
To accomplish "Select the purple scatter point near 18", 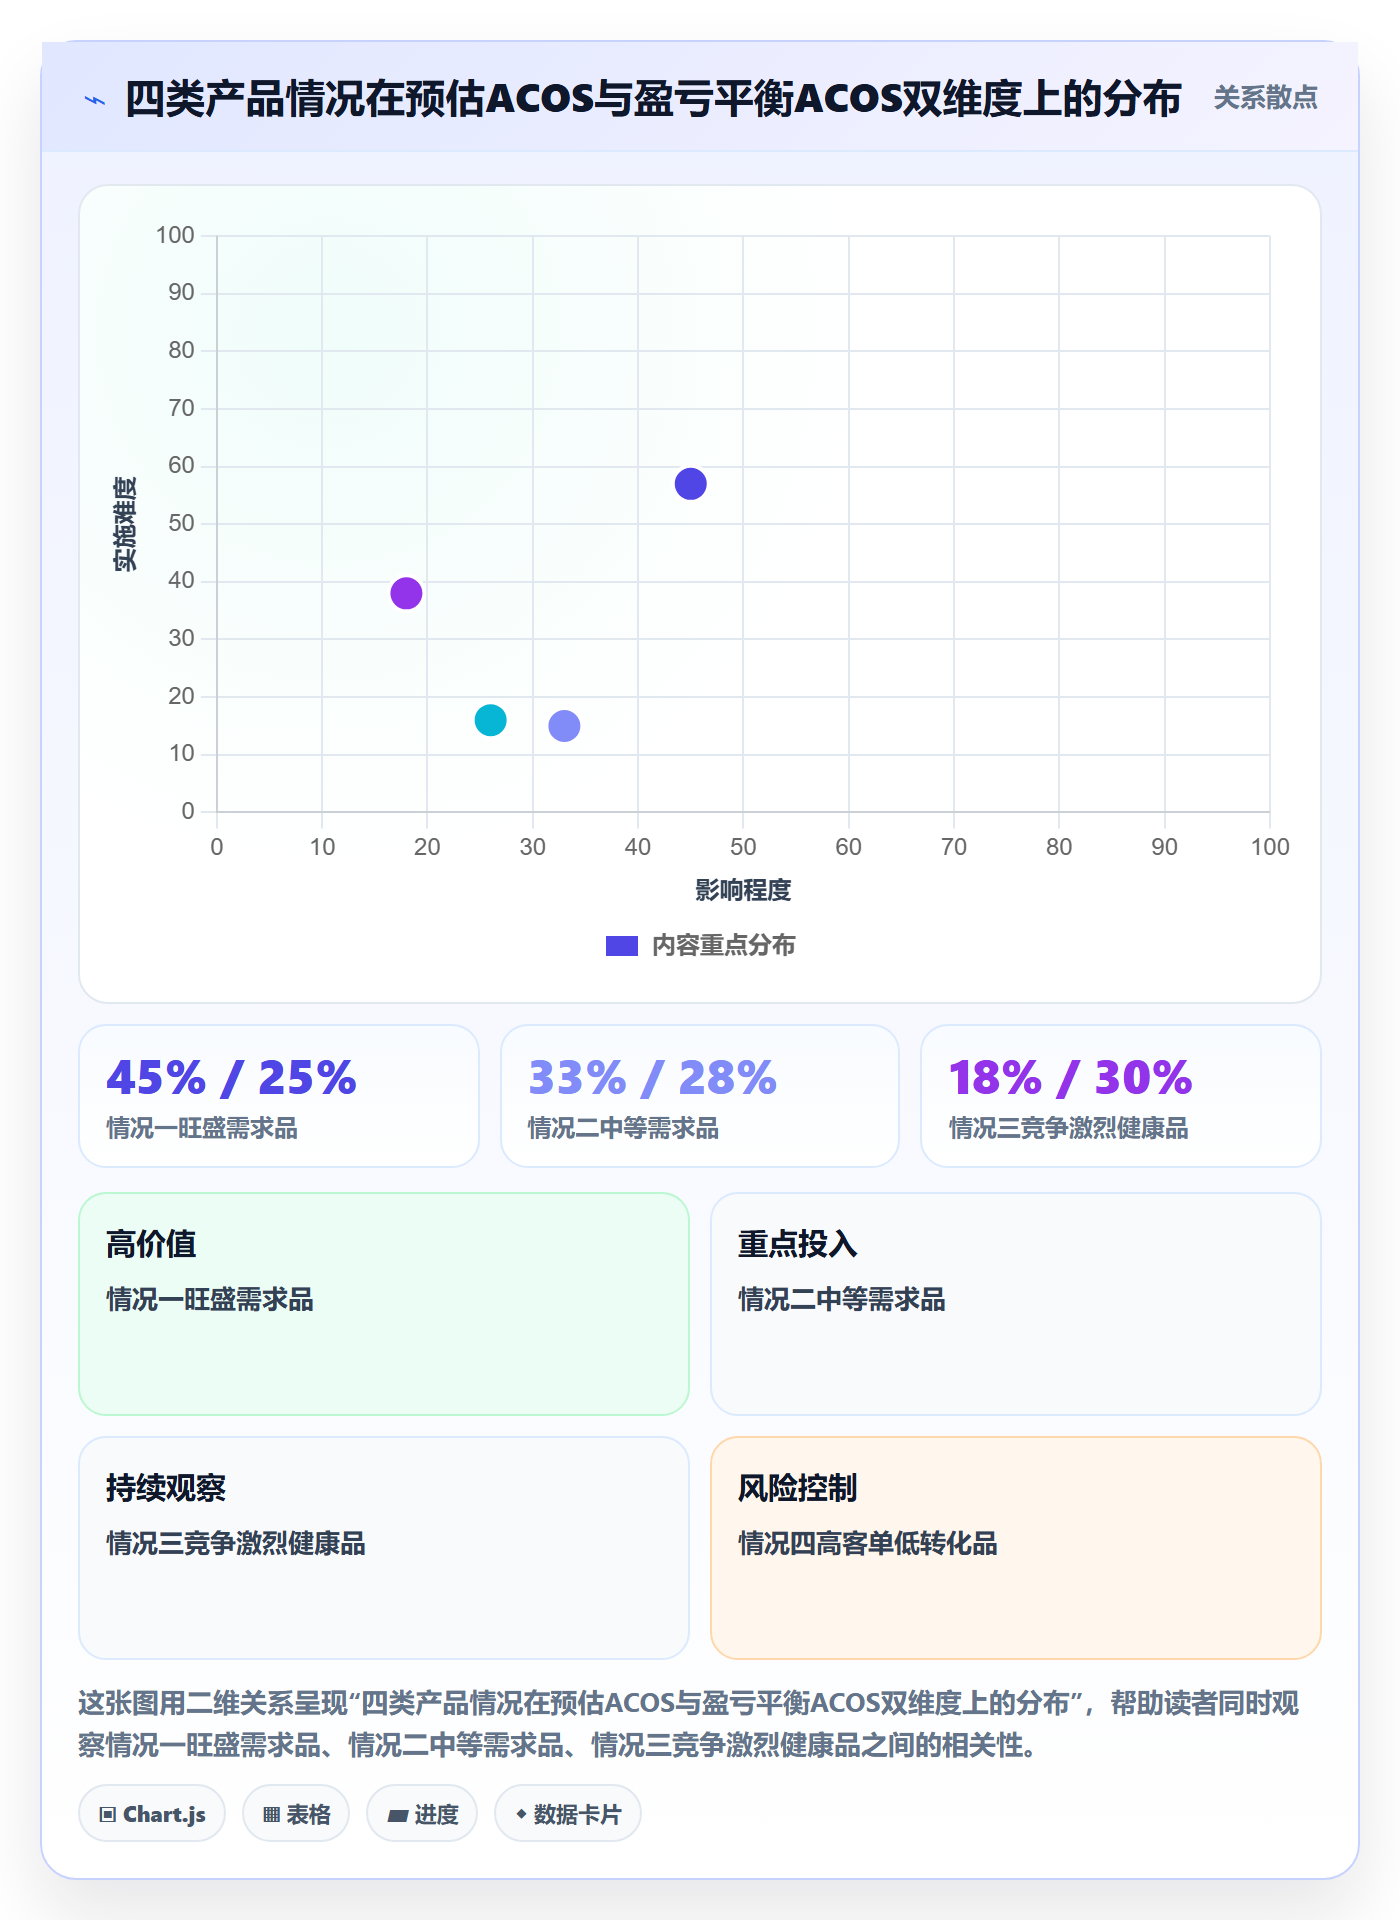I will (x=406, y=593).
